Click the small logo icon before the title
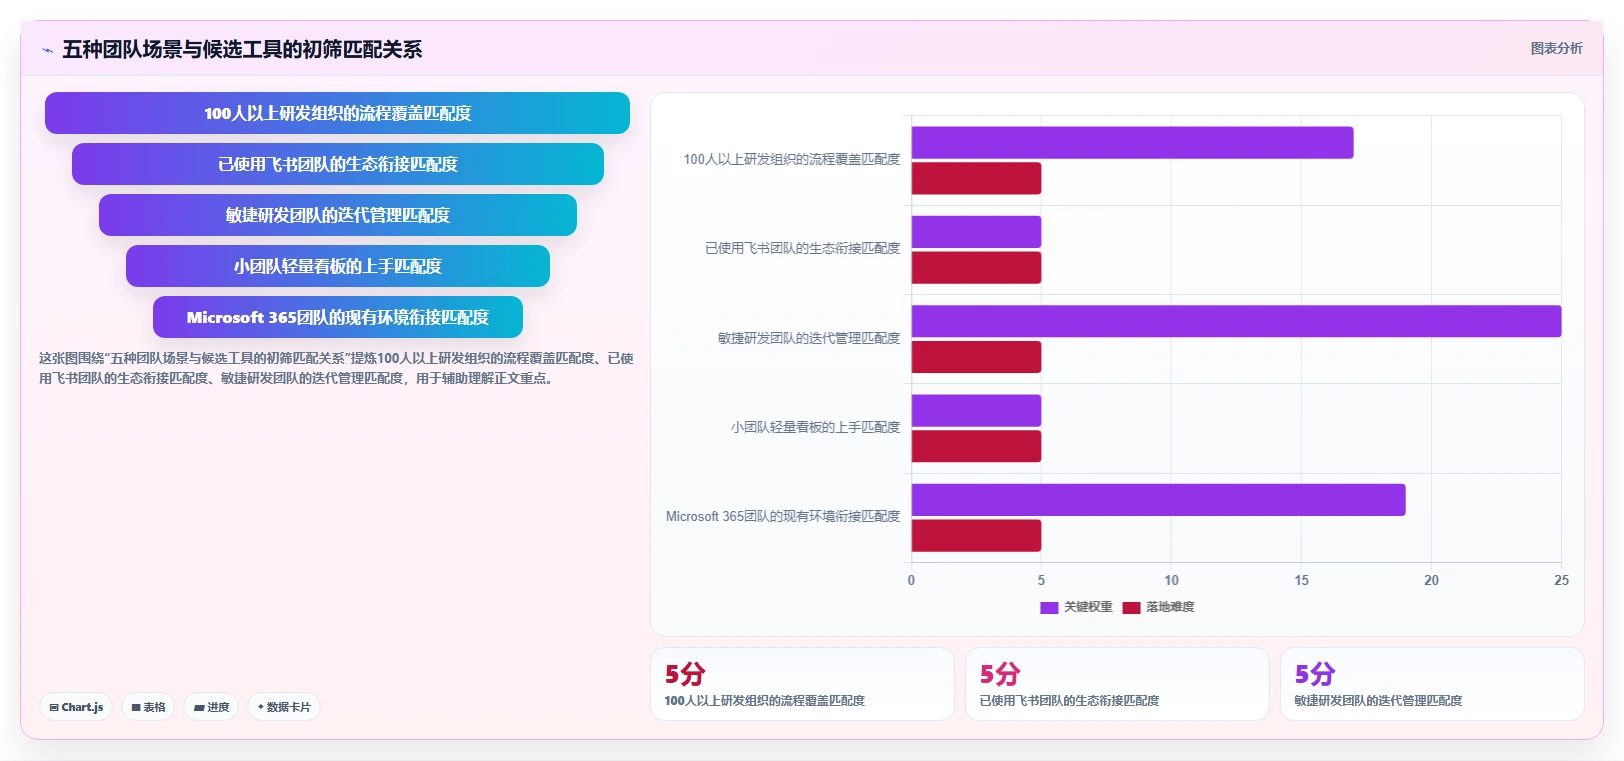1624x761 pixels. [x=47, y=50]
